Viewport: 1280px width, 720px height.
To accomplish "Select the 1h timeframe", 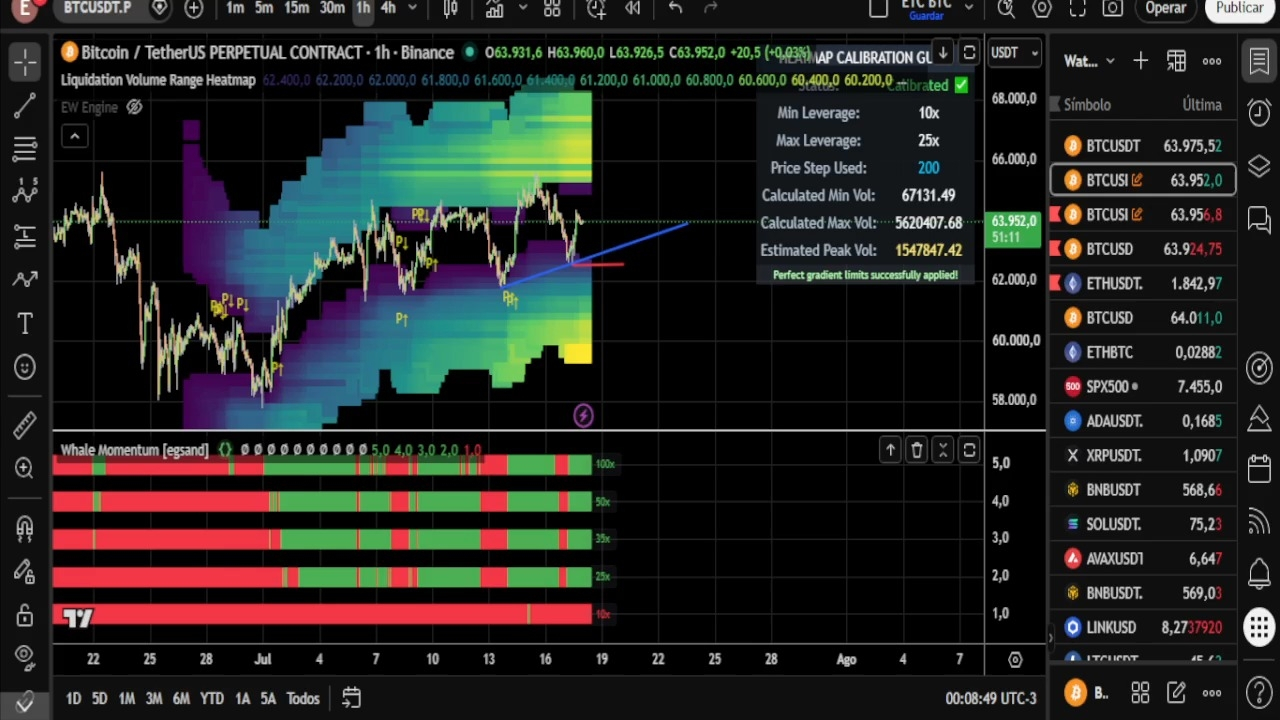I will pyautogui.click(x=363, y=8).
